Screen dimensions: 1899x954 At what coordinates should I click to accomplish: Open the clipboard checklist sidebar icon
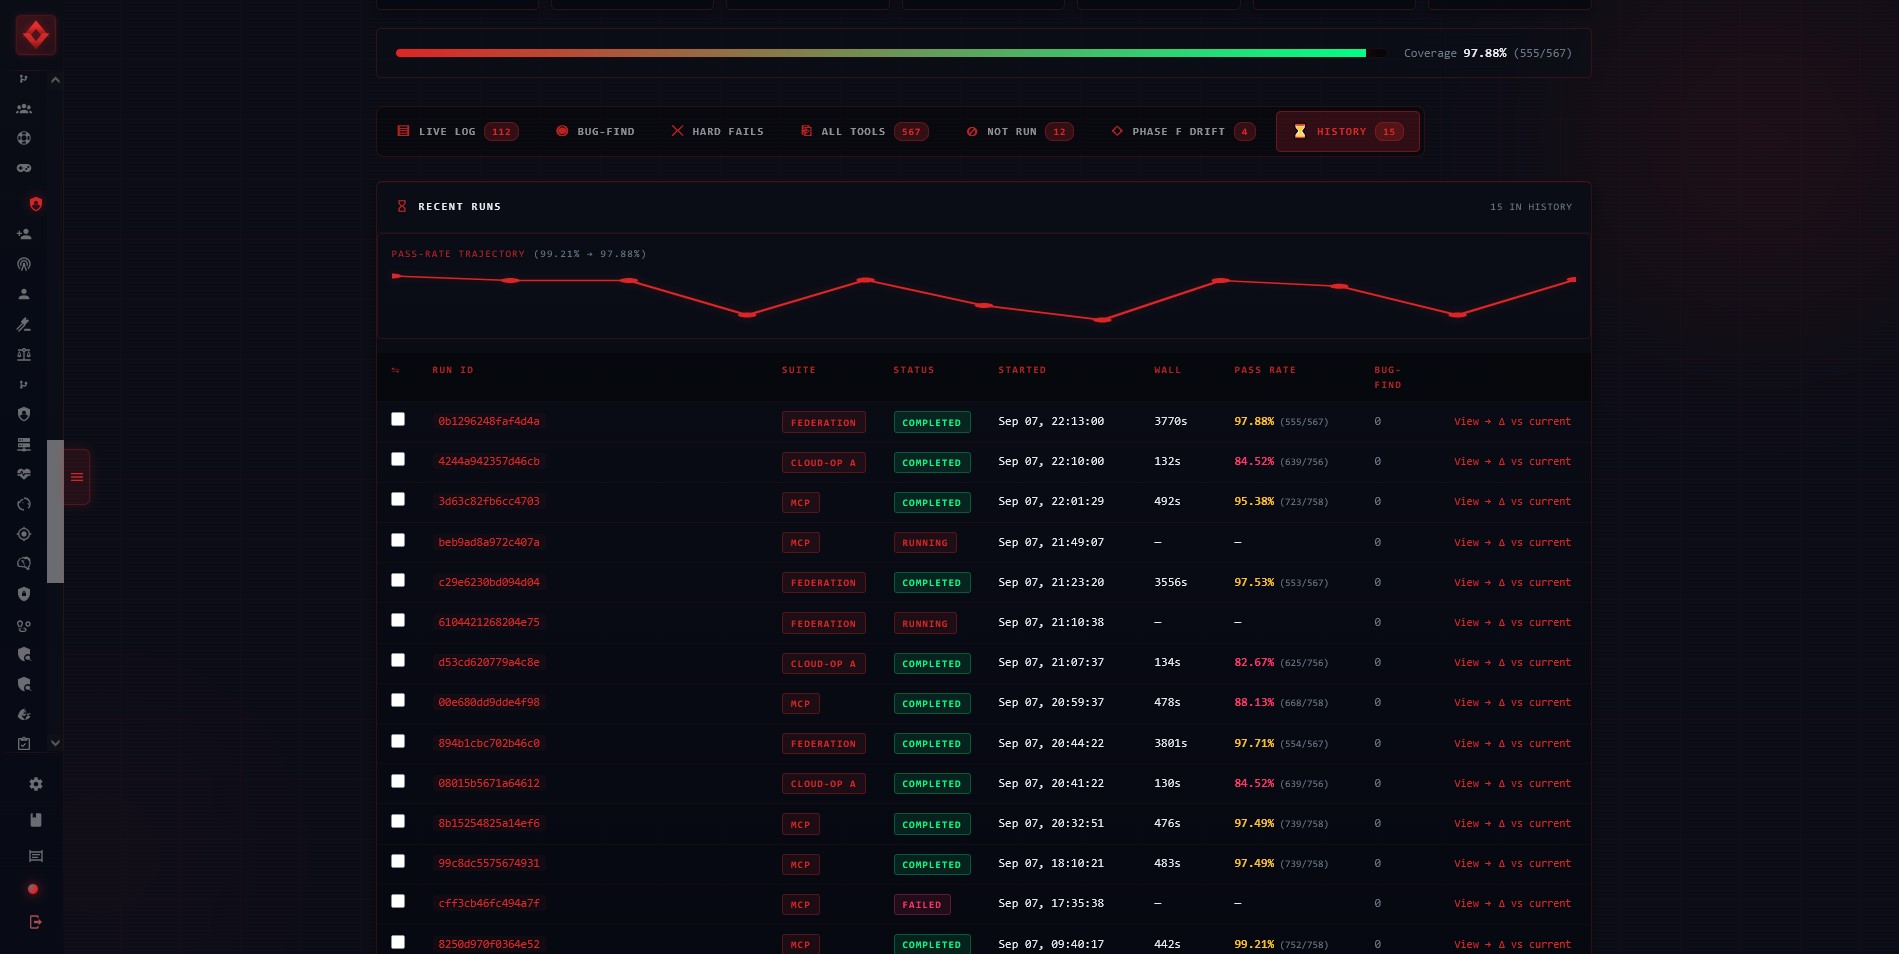pyautogui.click(x=24, y=744)
